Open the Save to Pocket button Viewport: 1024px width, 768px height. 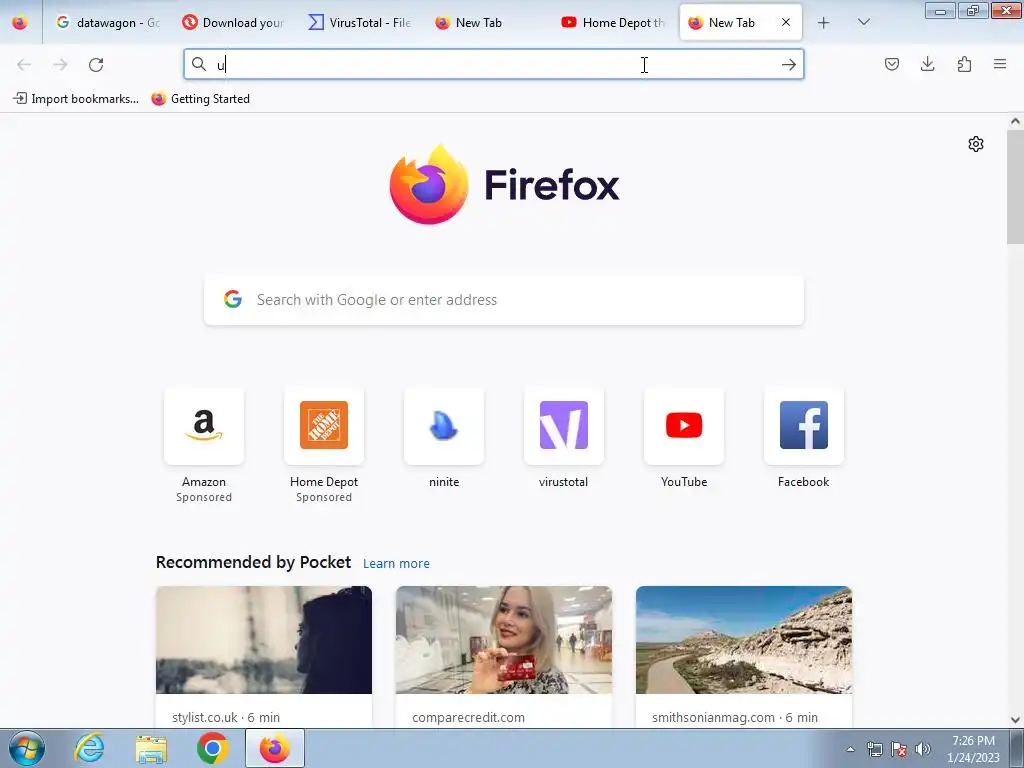pos(891,64)
